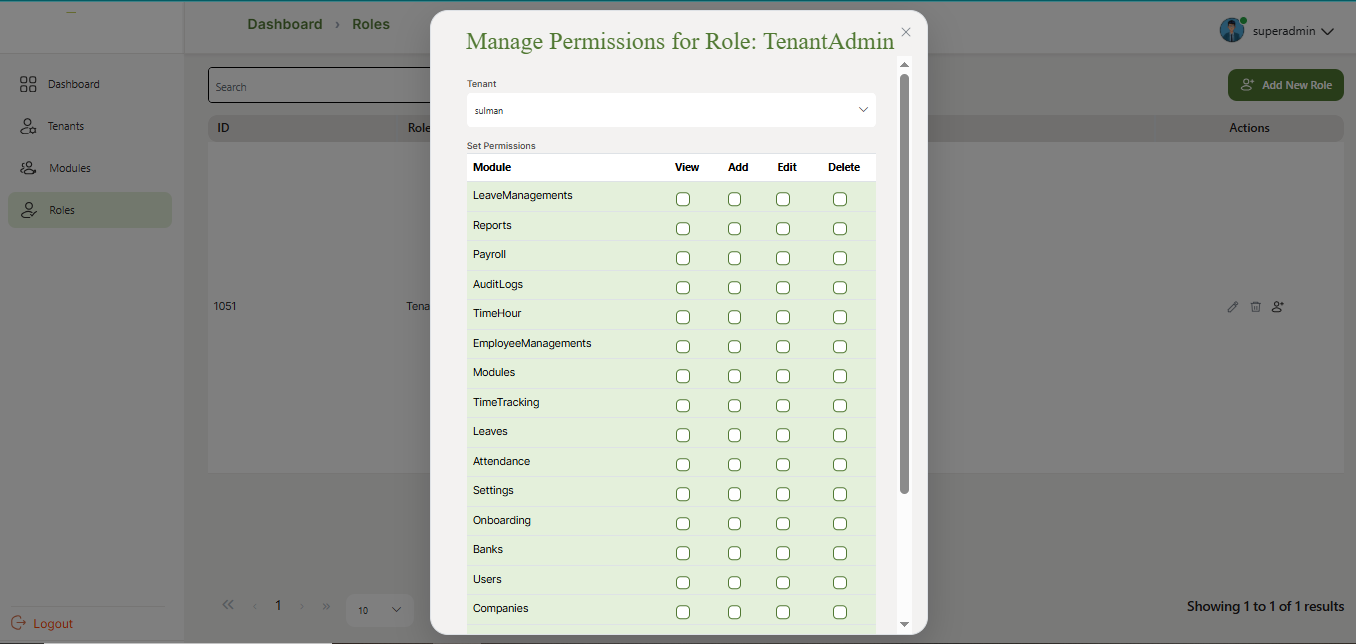
Task: Expand the superadmin account menu chevron
Action: 1328,32
